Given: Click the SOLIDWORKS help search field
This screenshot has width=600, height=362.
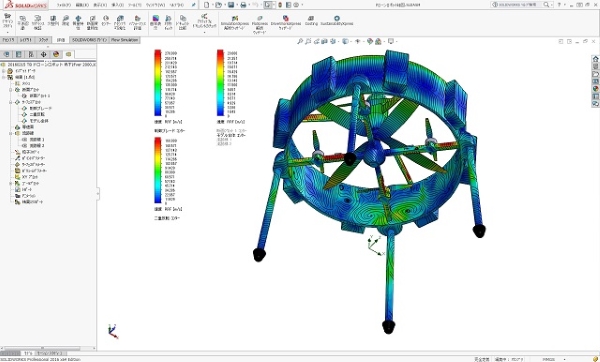Looking at the screenshot, I should (521, 5).
